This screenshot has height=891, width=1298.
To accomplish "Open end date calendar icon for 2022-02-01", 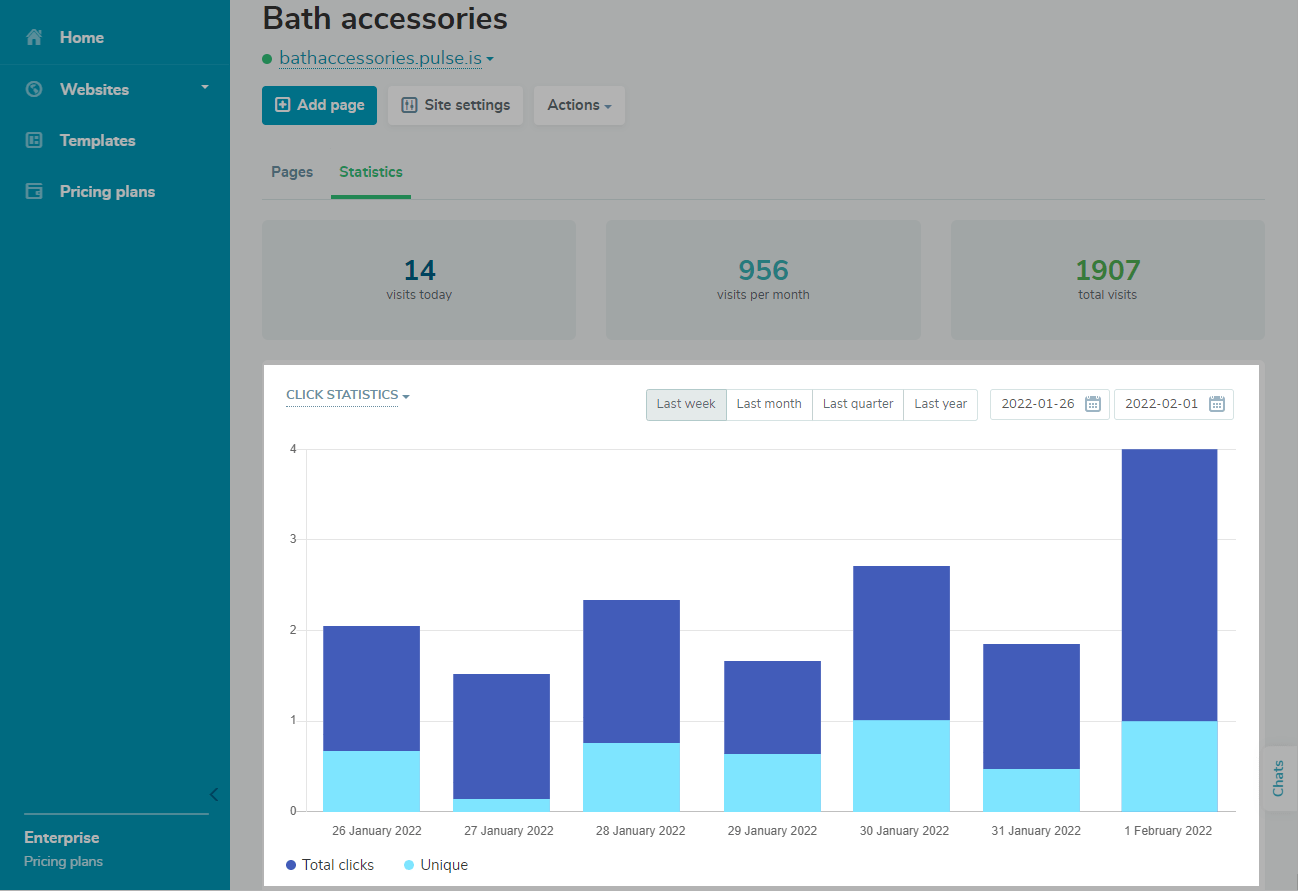I will [x=1216, y=404].
